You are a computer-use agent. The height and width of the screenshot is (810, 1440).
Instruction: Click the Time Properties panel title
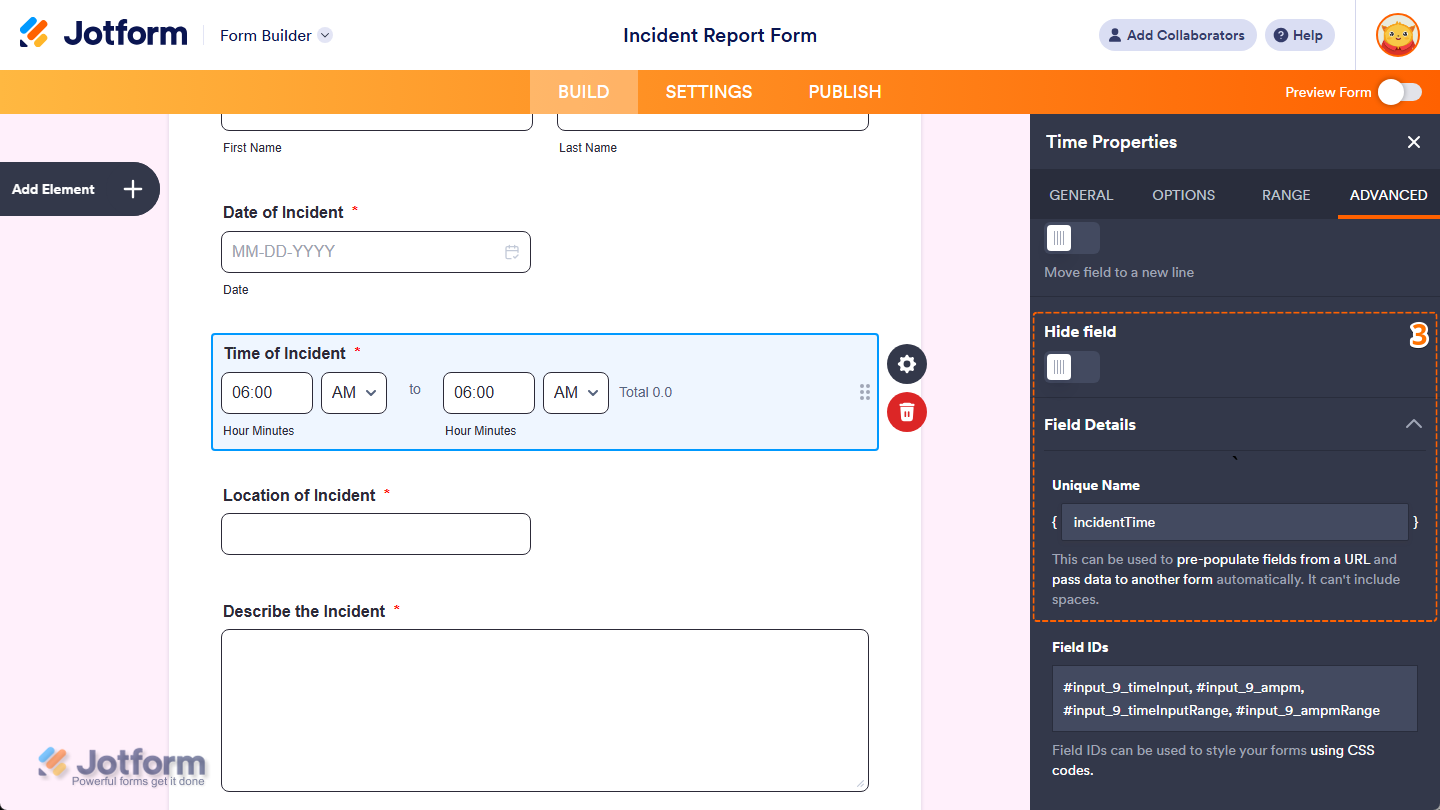pos(1112,142)
